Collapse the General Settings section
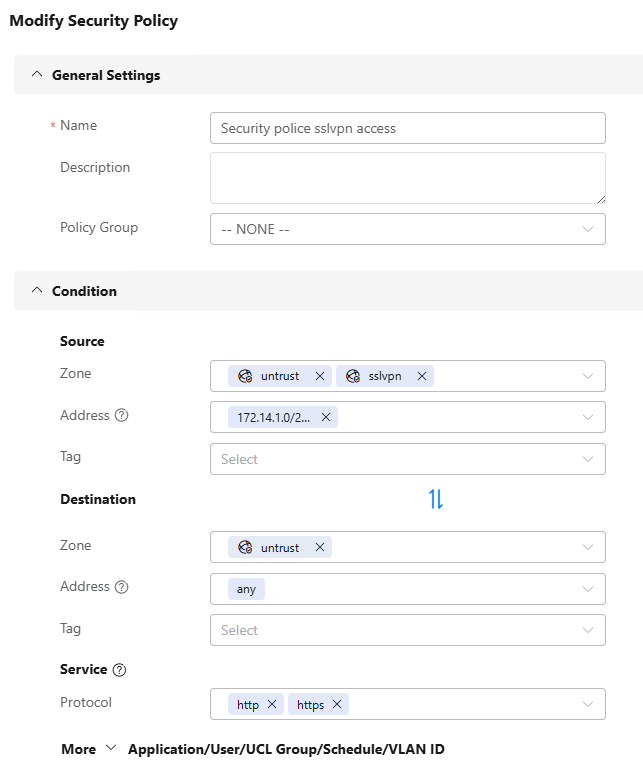The image size is (643, 768). [38, 75]
